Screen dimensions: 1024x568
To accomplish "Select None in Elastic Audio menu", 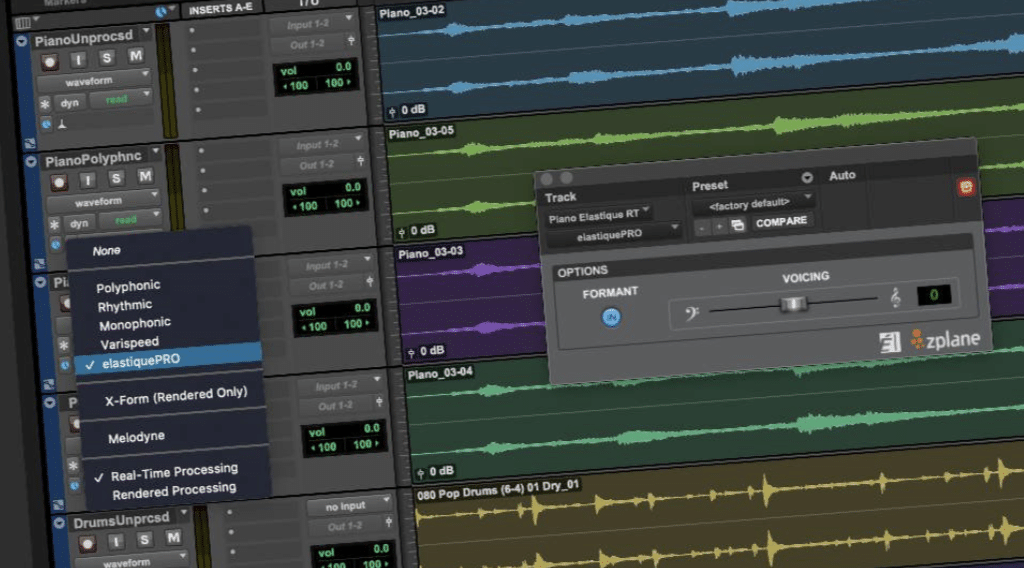I will click(x=106, y=251).
